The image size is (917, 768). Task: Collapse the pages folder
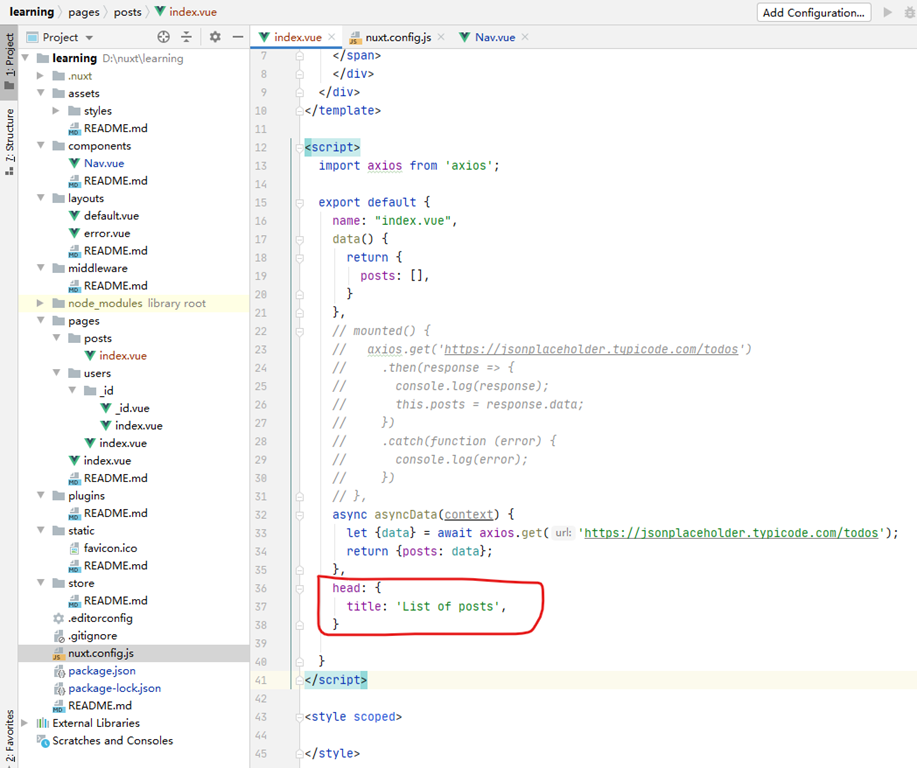click(x=40, y=321)
